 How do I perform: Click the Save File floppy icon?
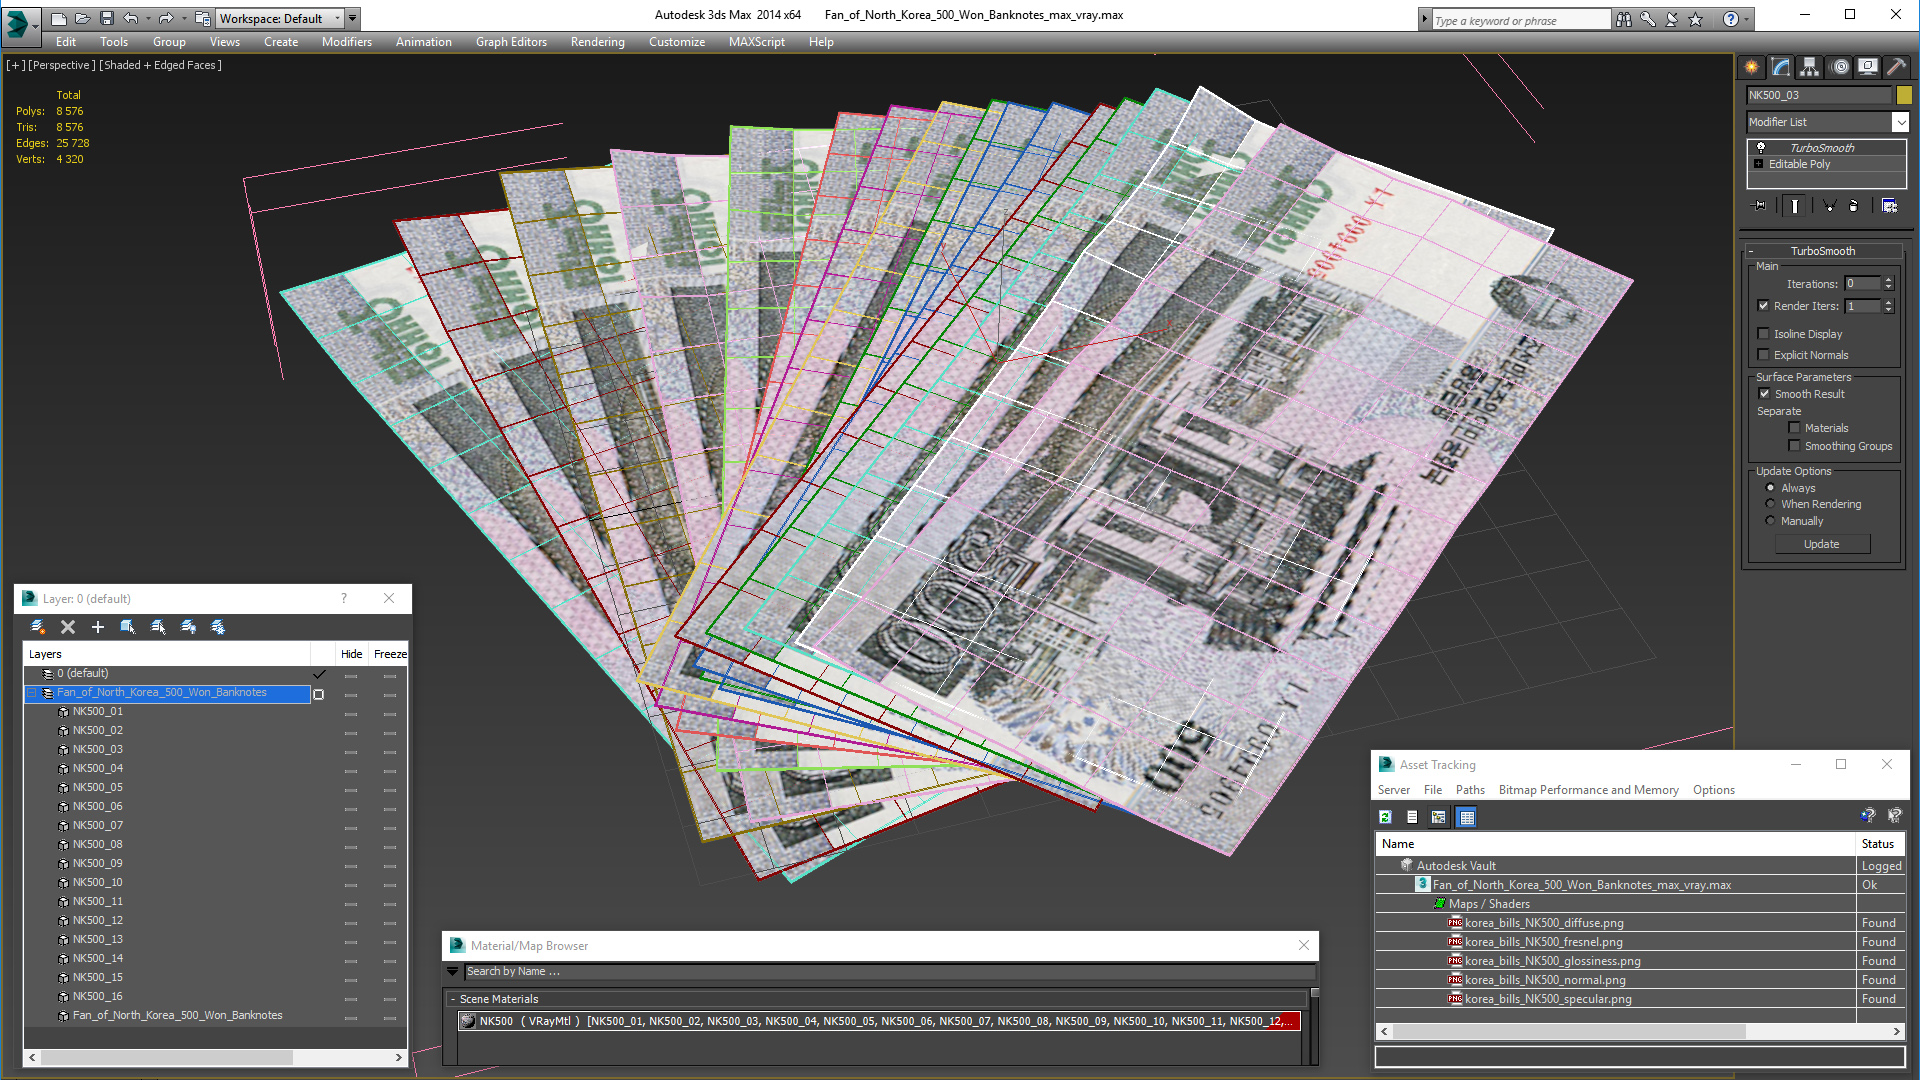point(106,18)
